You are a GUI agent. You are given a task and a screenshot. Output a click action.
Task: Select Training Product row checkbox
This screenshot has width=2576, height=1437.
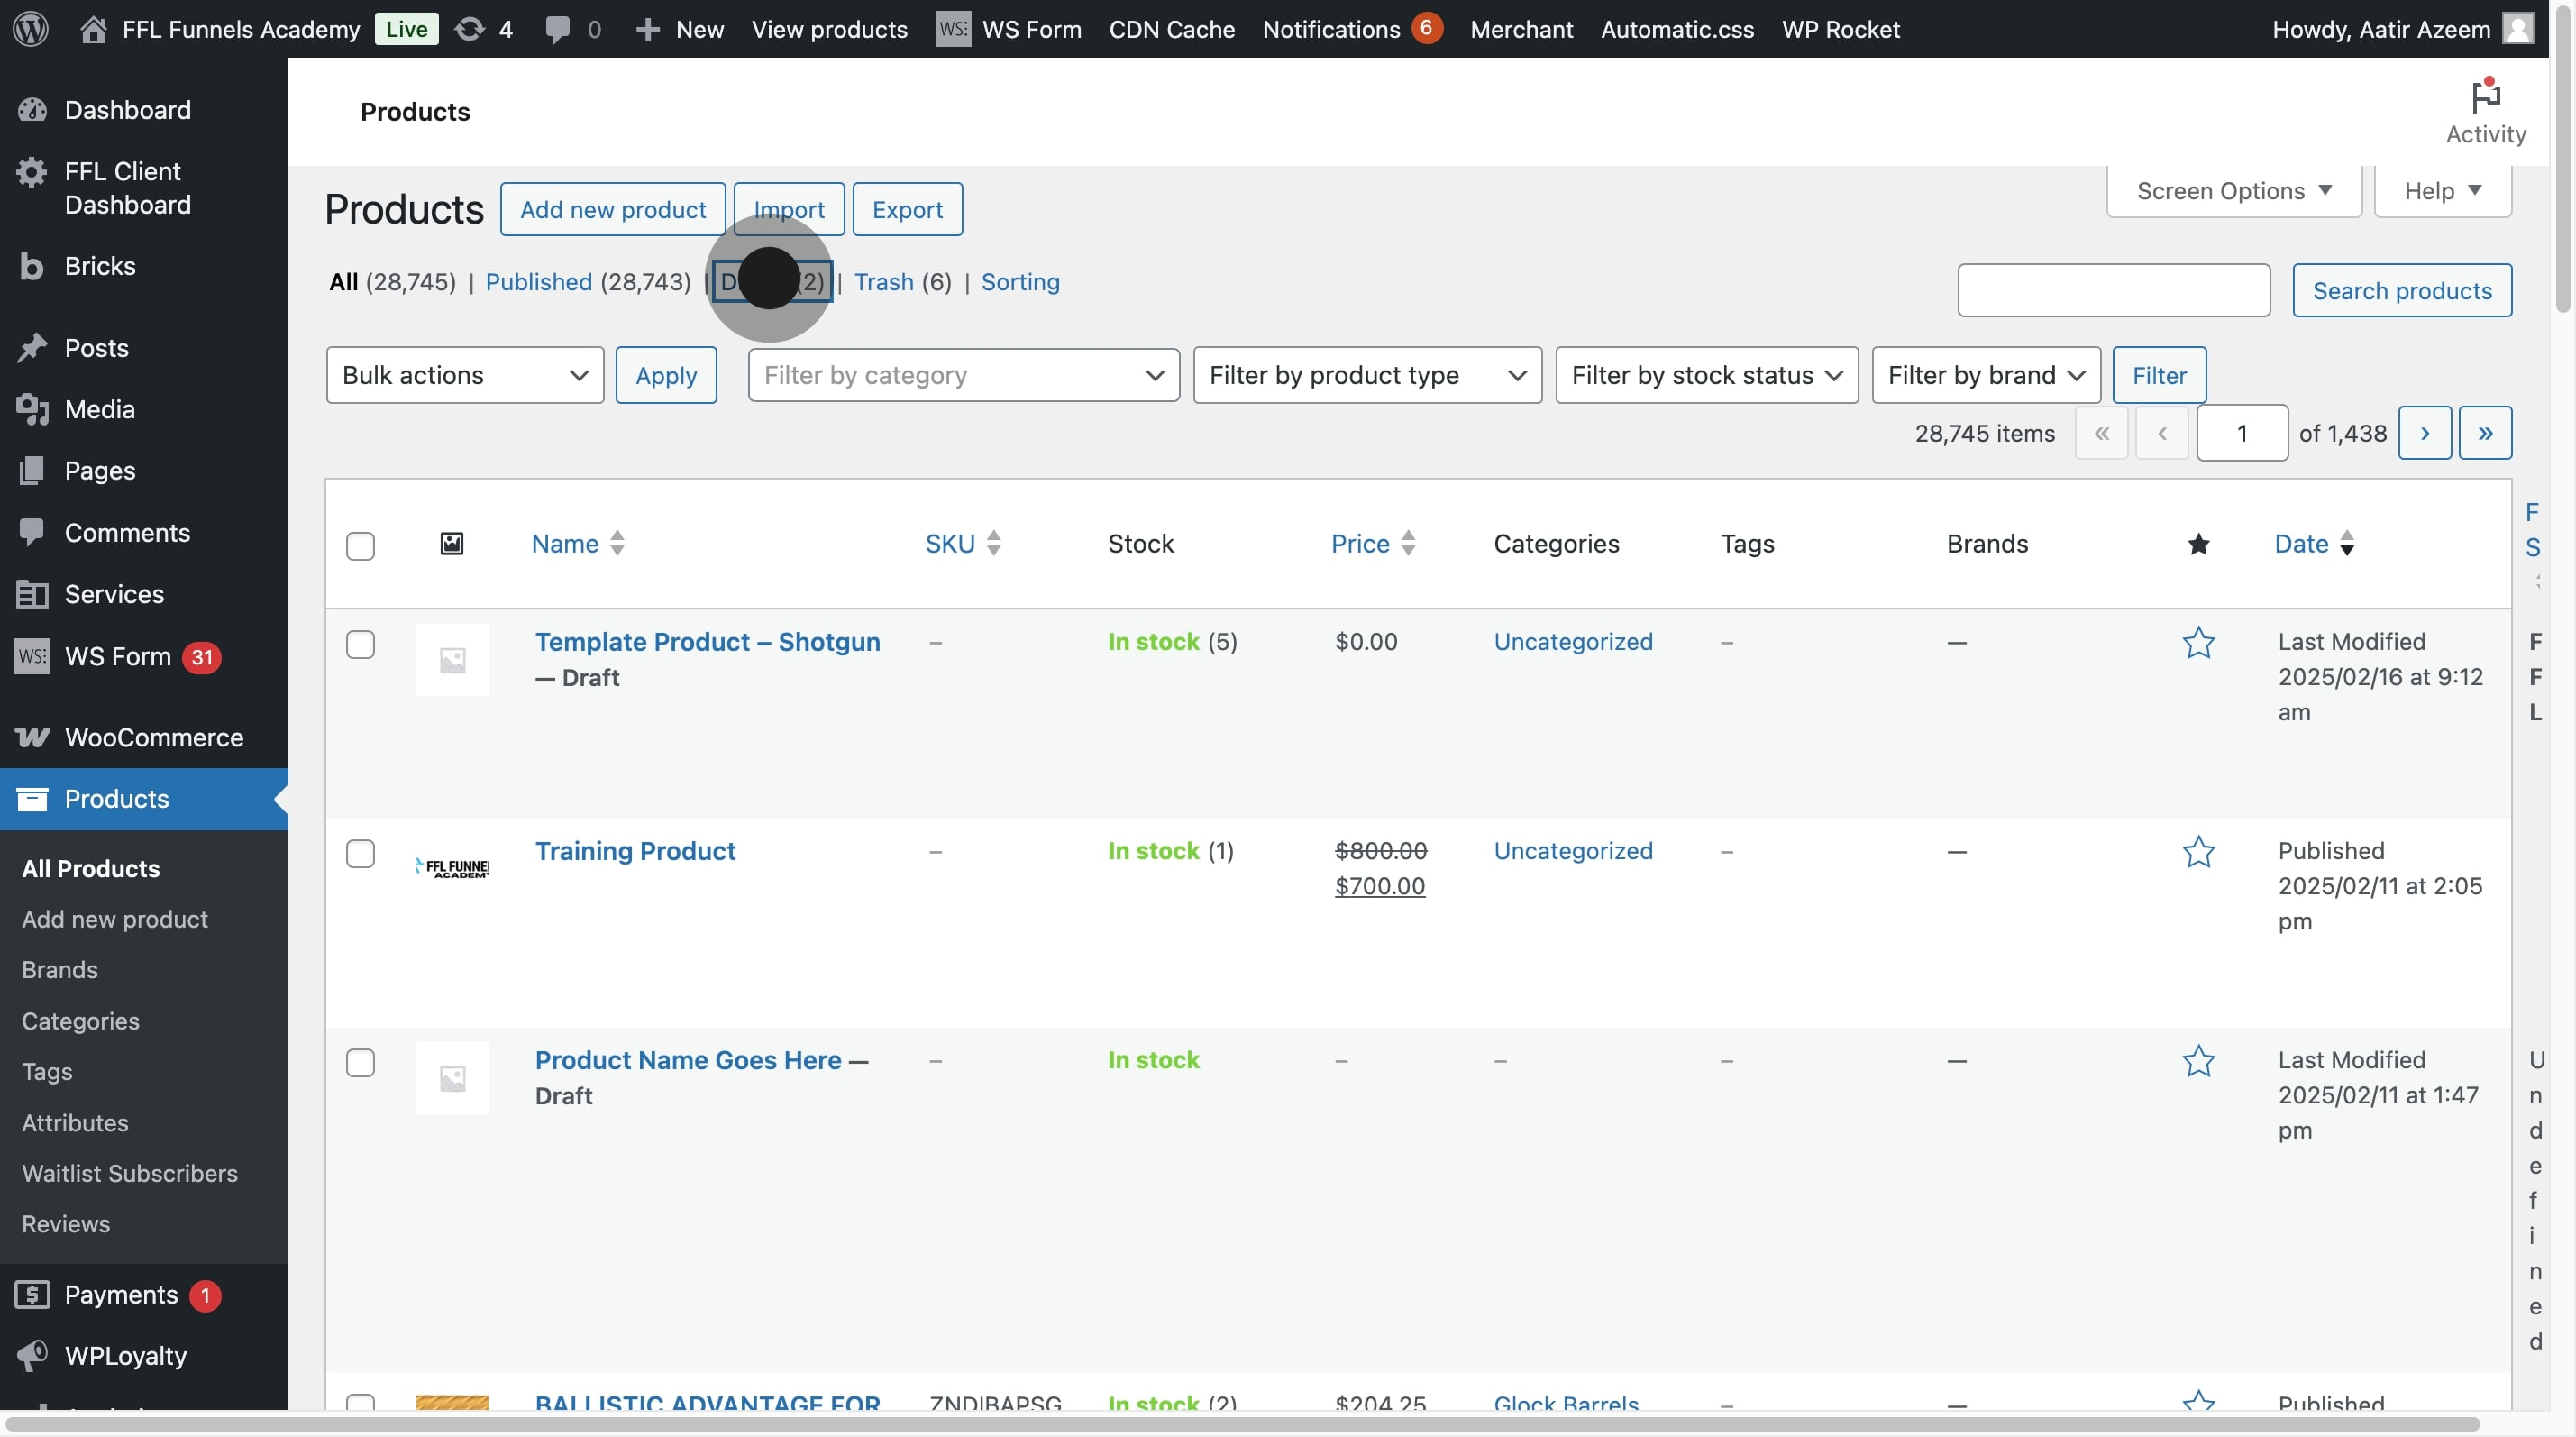(x=360, y=854)
